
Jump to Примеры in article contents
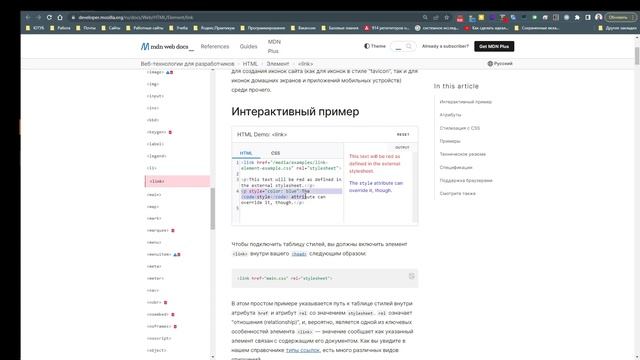pos(450,141)
